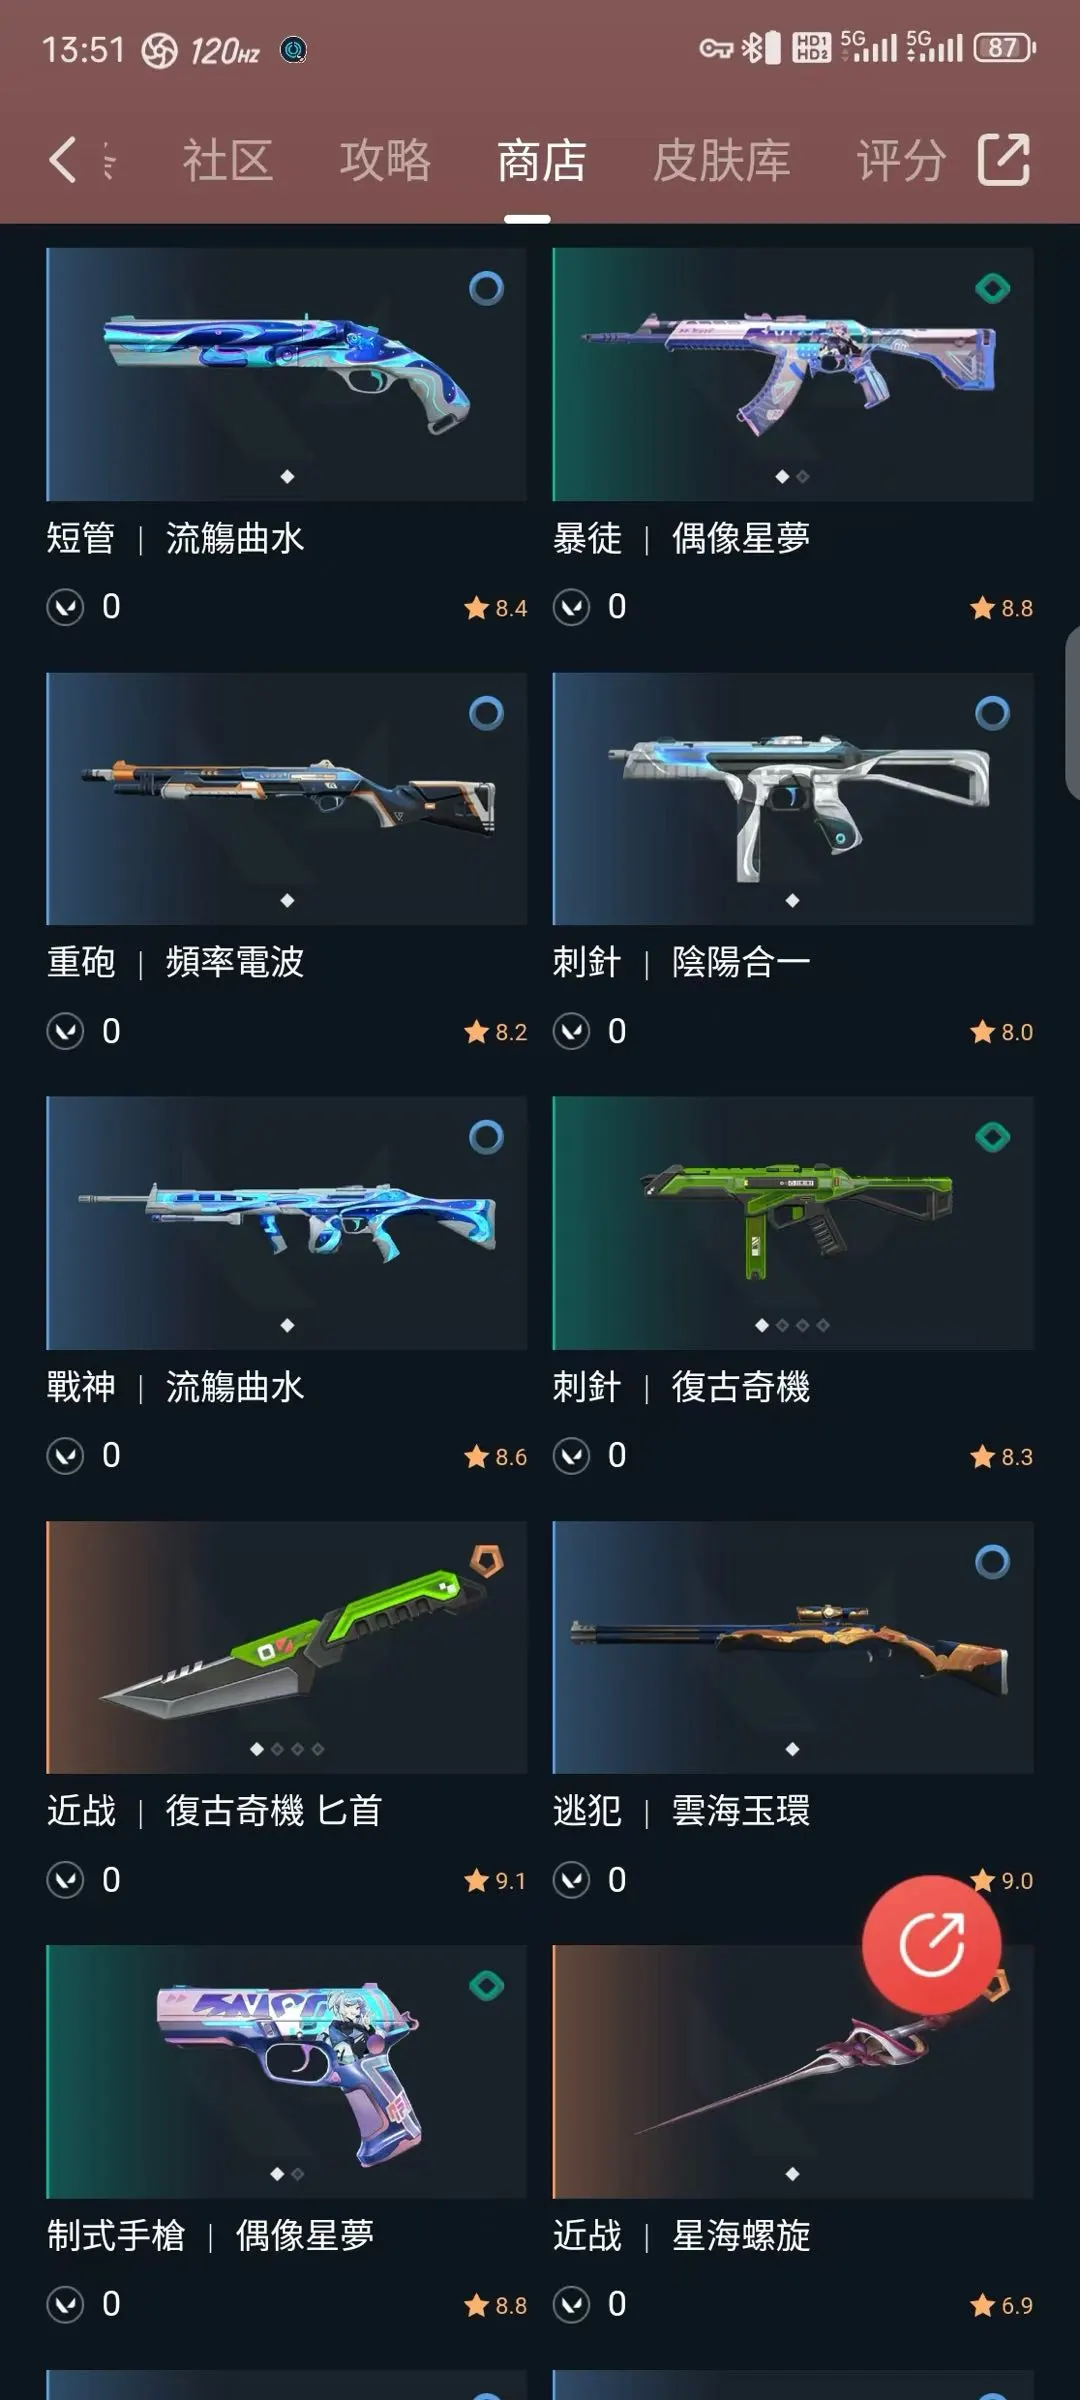Open 戰神 流觴曲水 skin thumbnail
The height and width of the screenshot is (2400, 1080).
pos(286,1223)
